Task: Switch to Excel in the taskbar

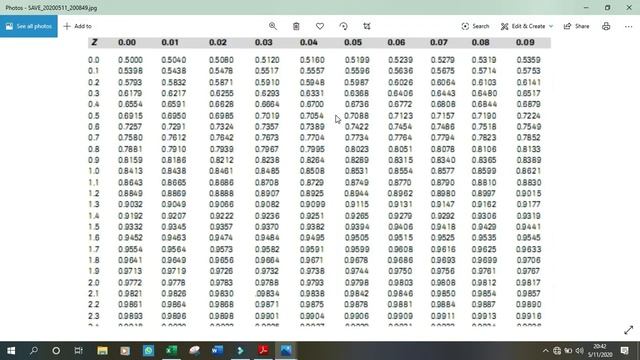Action: click(x=171, y=351)
